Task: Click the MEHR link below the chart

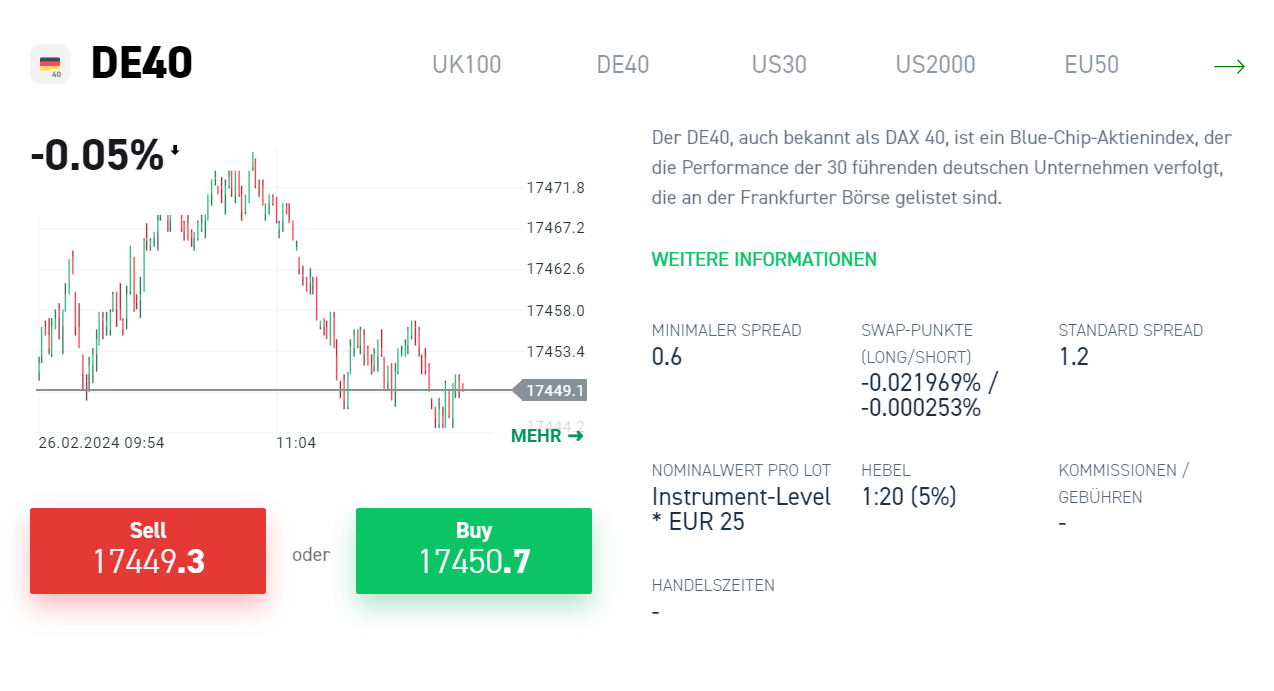Action: (x=536, y=435)
